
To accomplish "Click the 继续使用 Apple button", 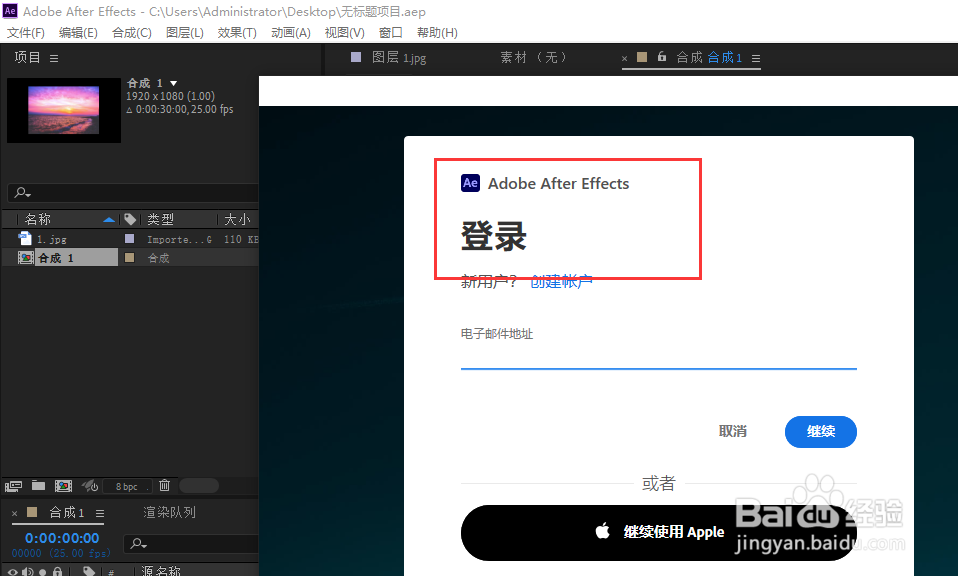I will coord(659,533).
